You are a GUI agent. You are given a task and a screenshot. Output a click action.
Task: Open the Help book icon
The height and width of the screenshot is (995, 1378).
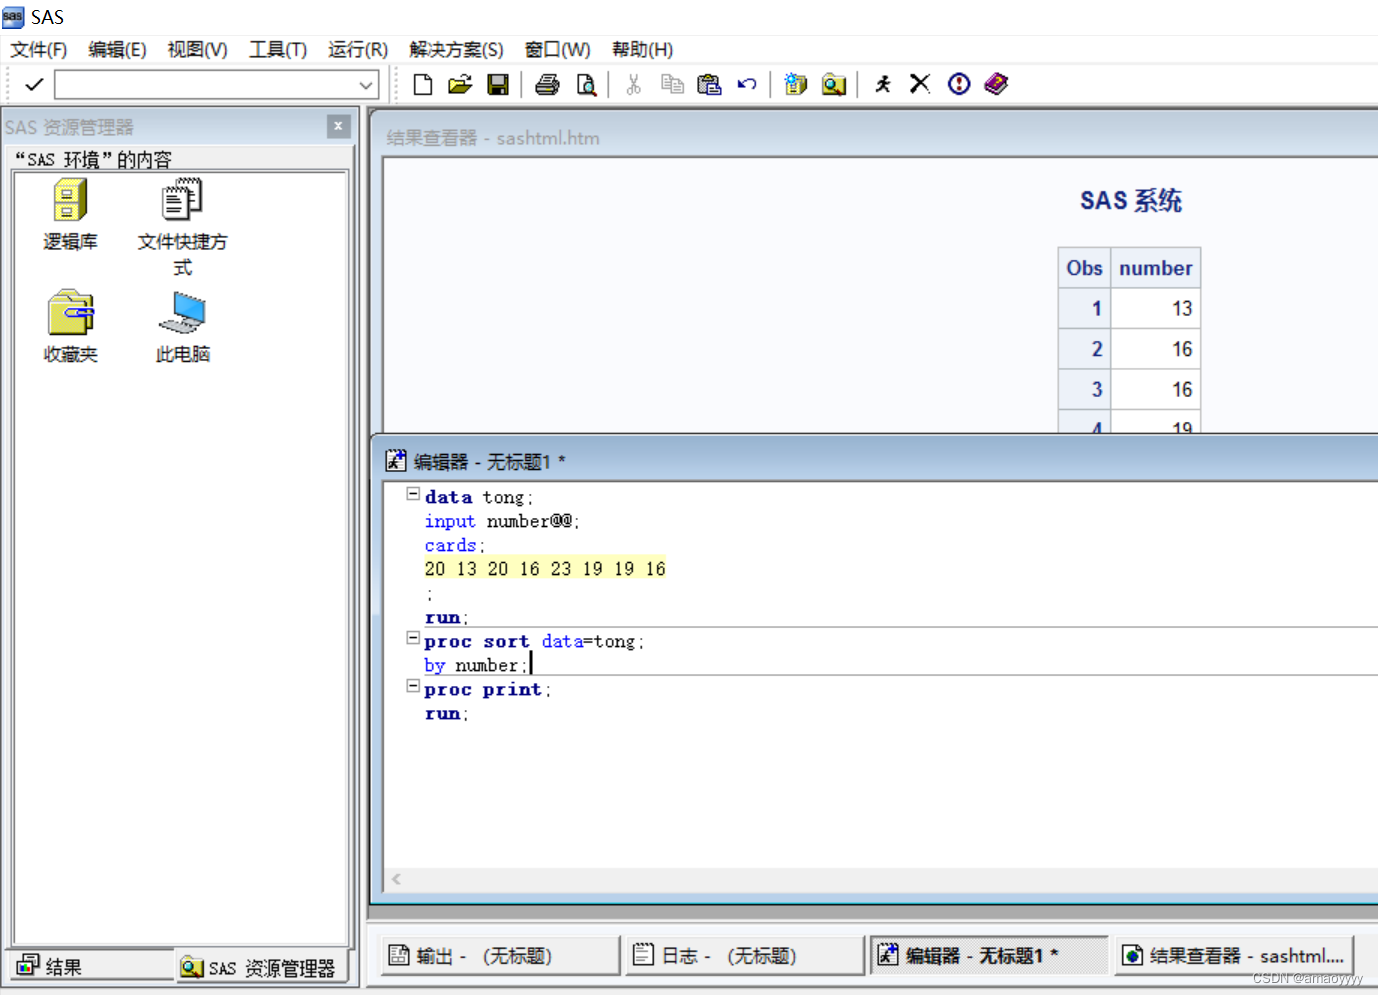[996, 84]
